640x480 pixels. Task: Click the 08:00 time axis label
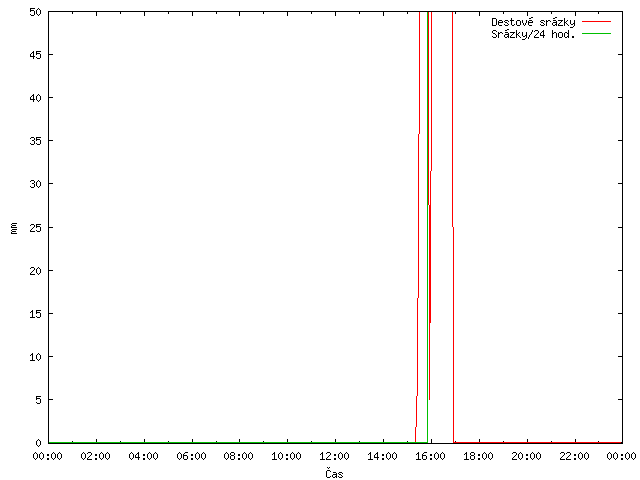pos(239,456)
